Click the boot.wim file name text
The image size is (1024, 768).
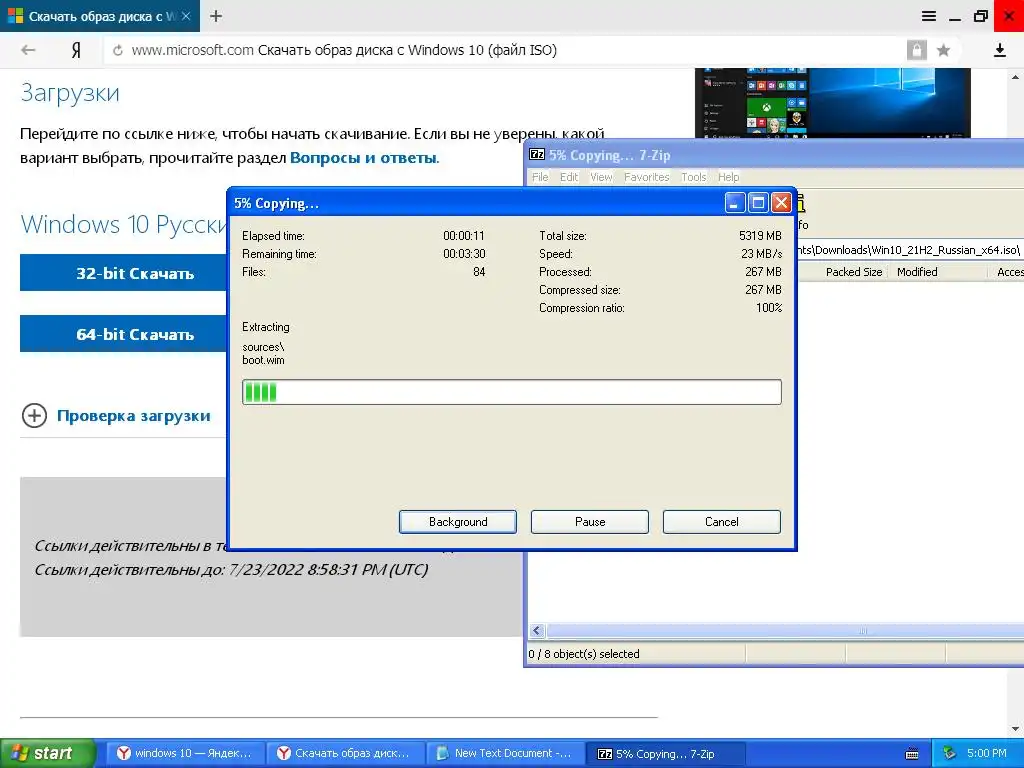(x=263, y=360)
